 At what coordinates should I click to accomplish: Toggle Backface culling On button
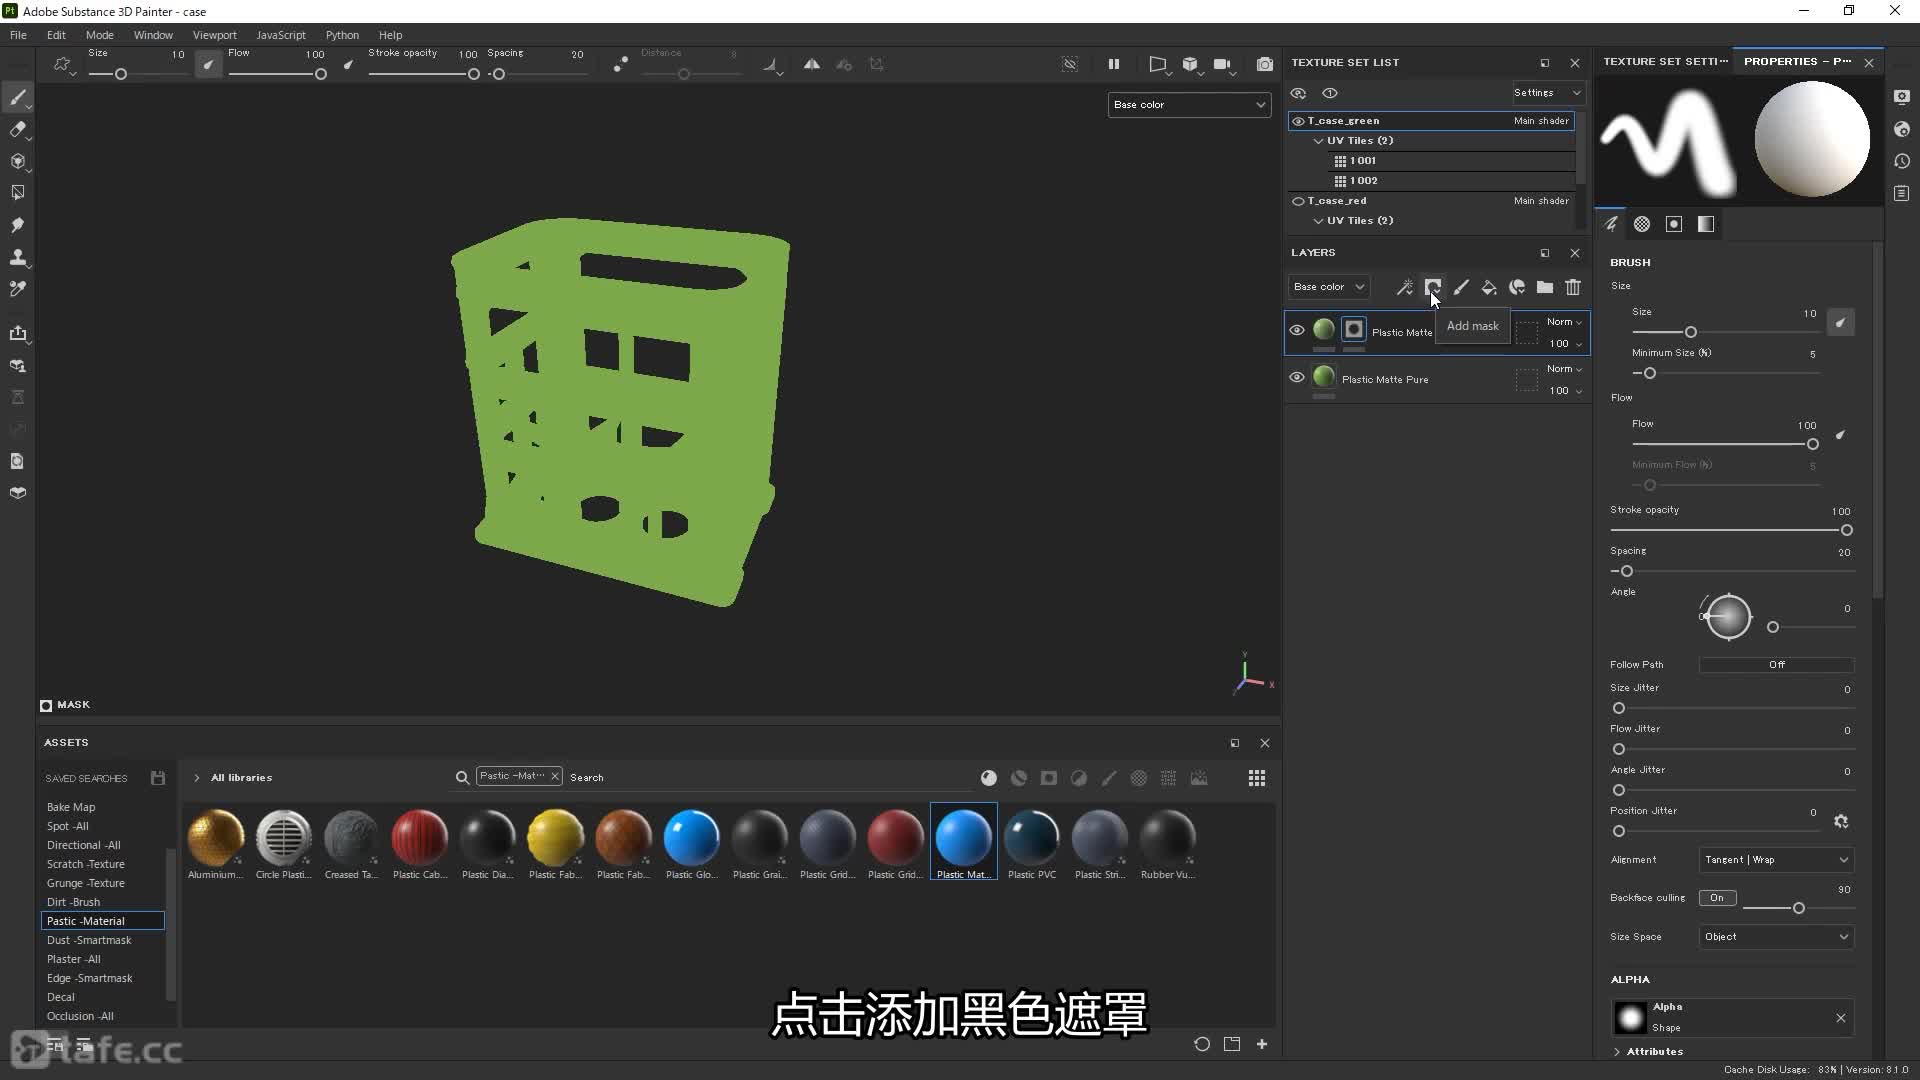pos(1717,898)
